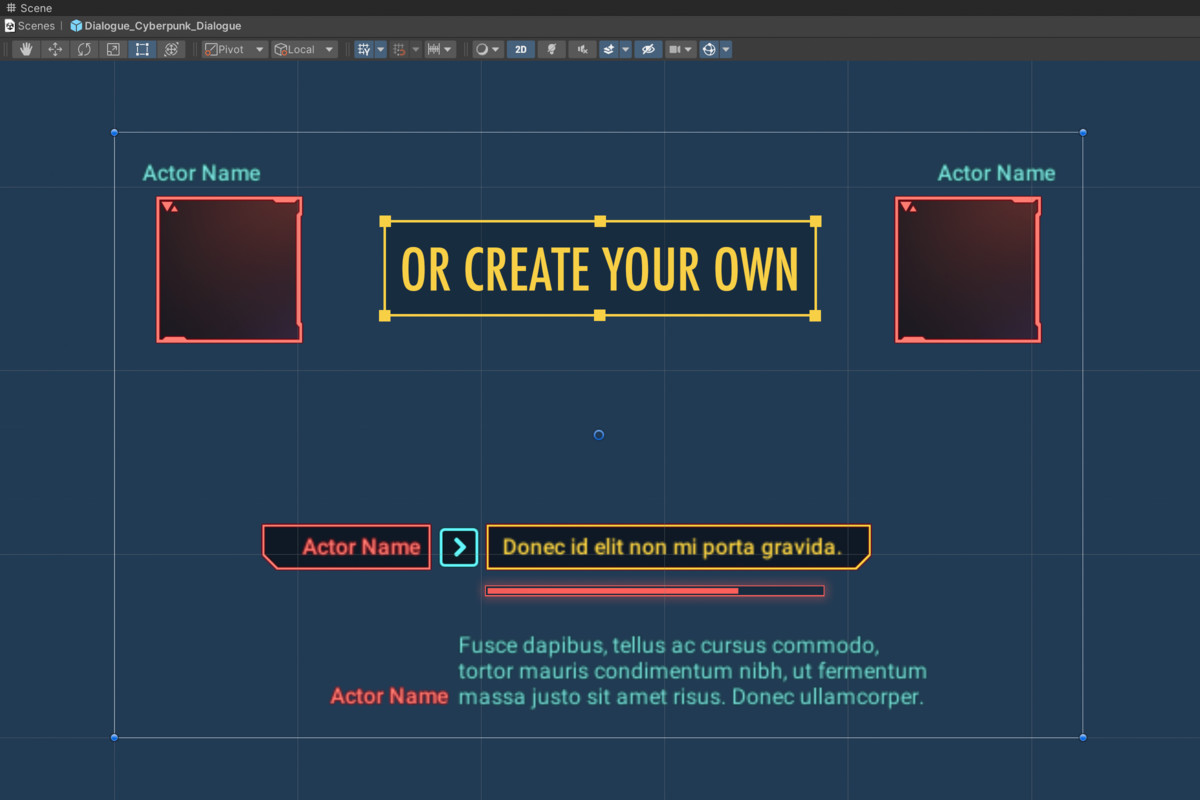Select the View (hand) tool

pyautogui.click(x=26, y=48)
